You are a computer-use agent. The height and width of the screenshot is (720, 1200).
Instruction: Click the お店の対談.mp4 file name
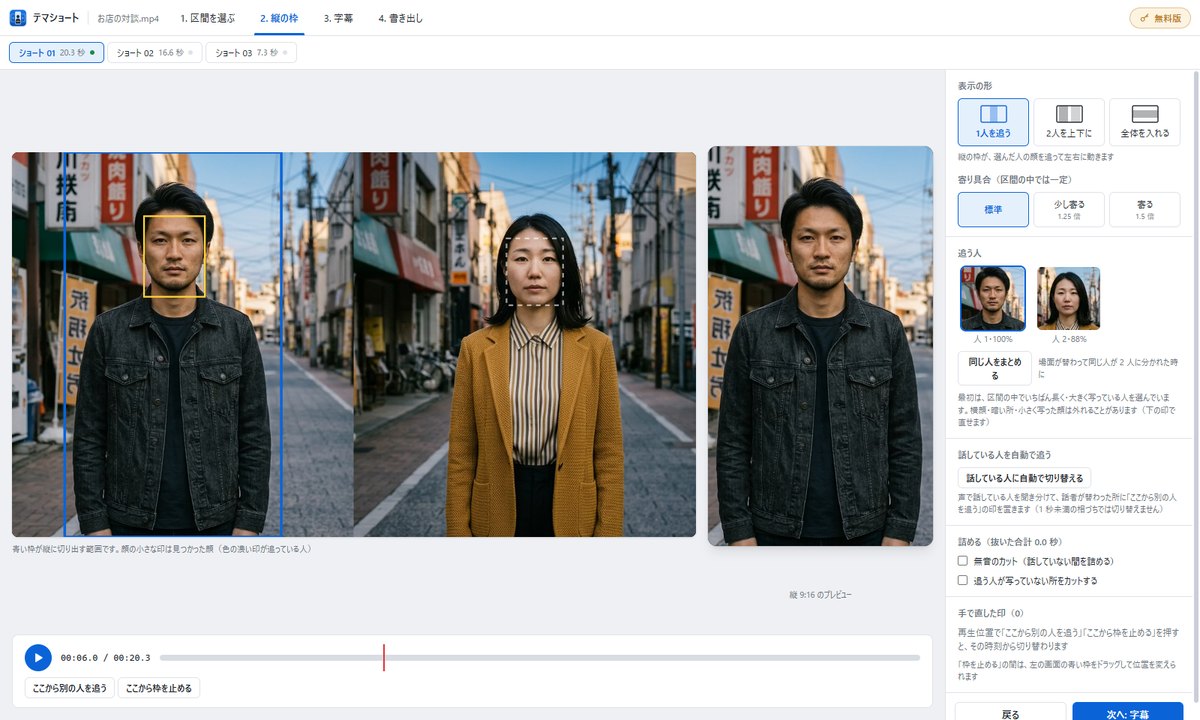[128, 18]
